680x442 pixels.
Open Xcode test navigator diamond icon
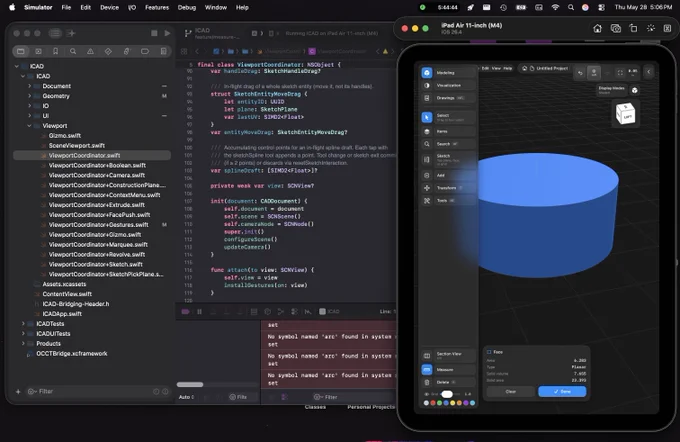(108, 51)
